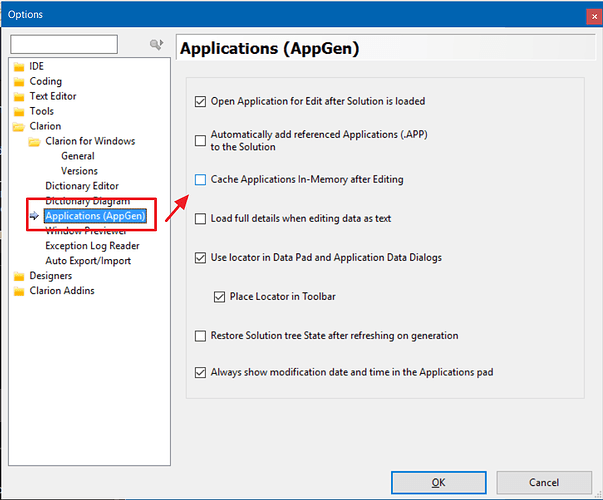Click the Text Editor folder icon

19,97
